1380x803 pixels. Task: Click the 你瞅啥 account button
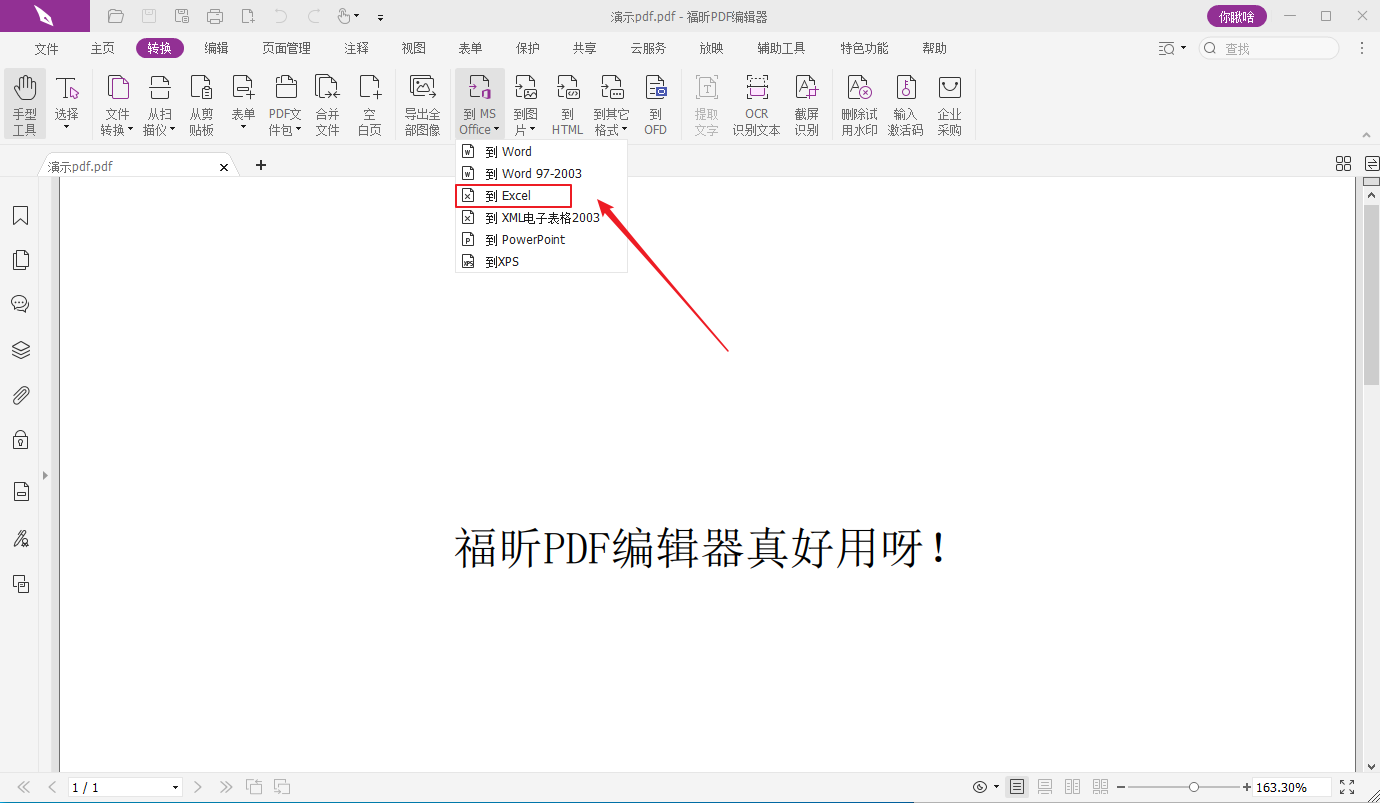[1236, 16]
